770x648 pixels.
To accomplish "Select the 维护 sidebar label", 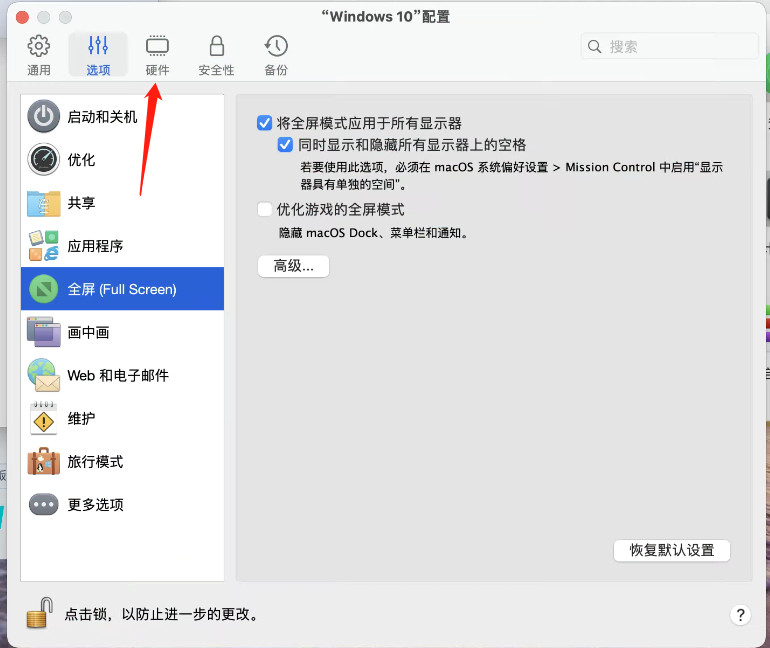I will pyautogui.click(x=81, y=418).
